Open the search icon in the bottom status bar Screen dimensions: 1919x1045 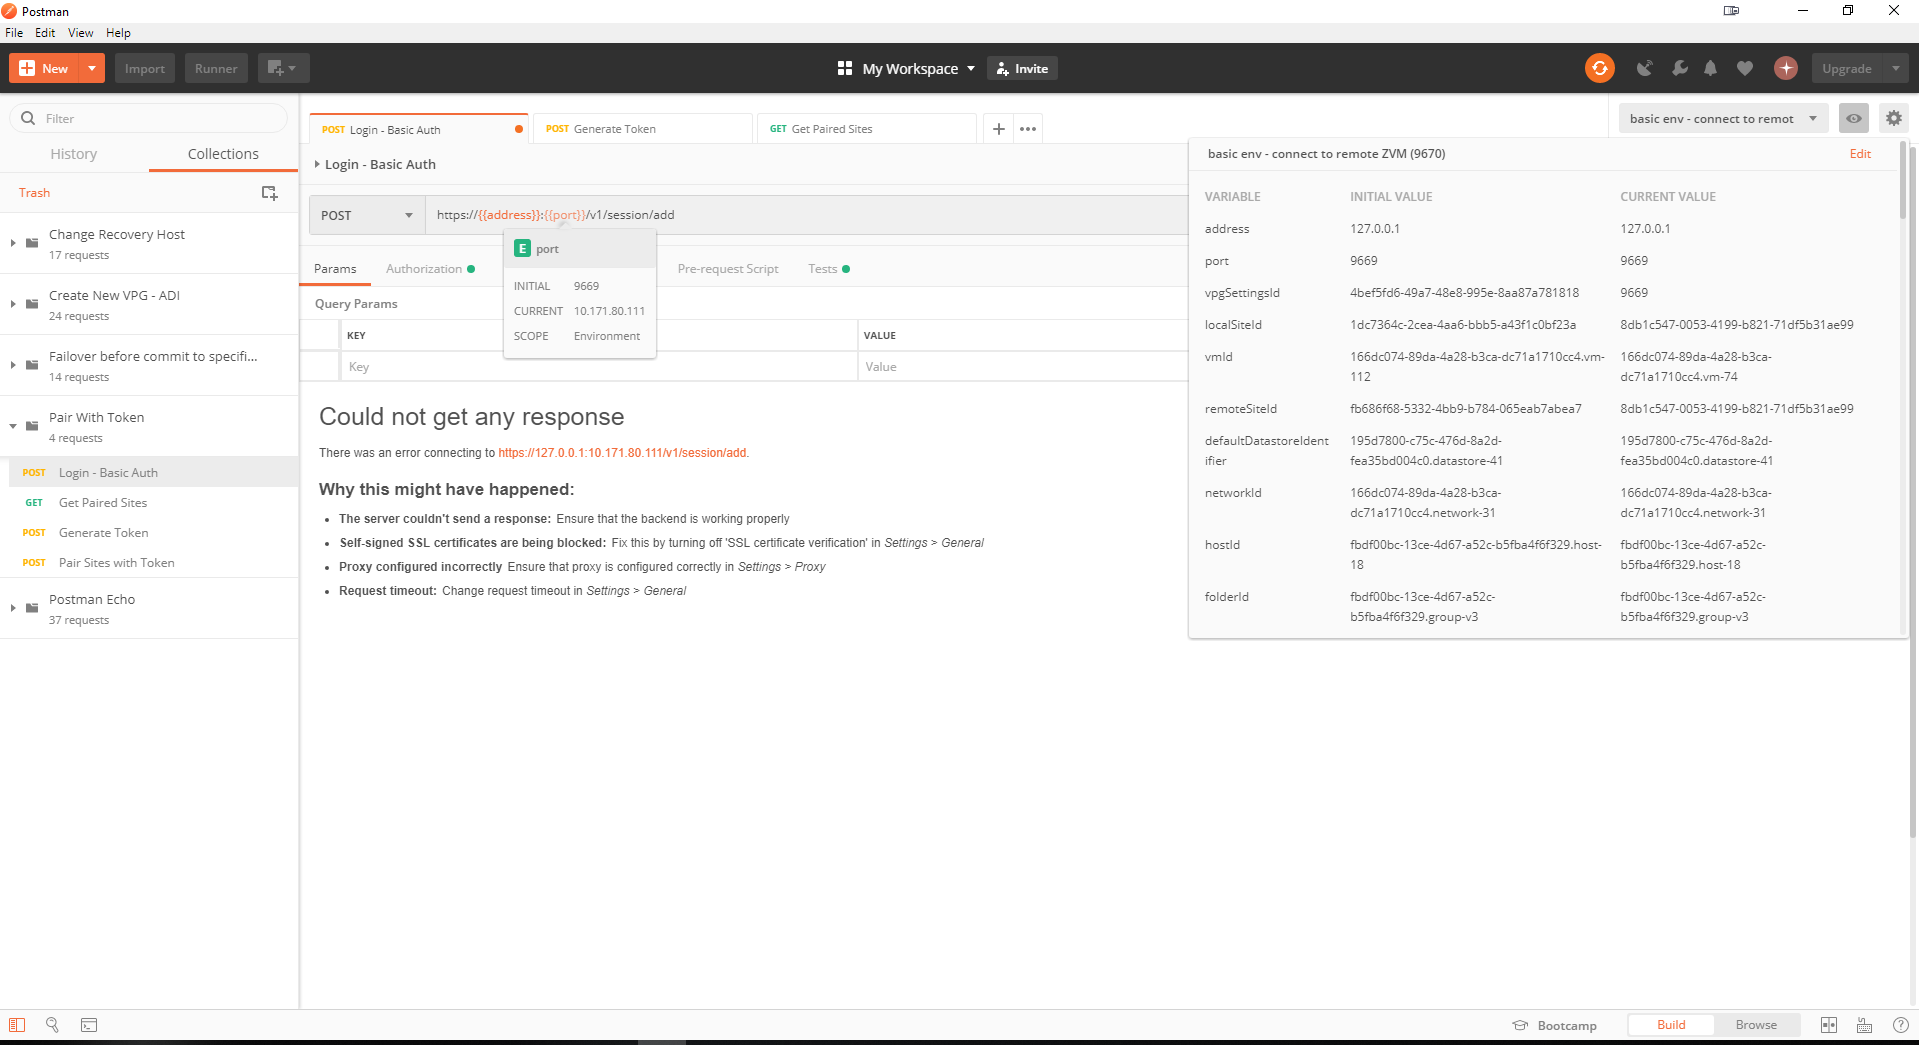[x=52, y=1025]
